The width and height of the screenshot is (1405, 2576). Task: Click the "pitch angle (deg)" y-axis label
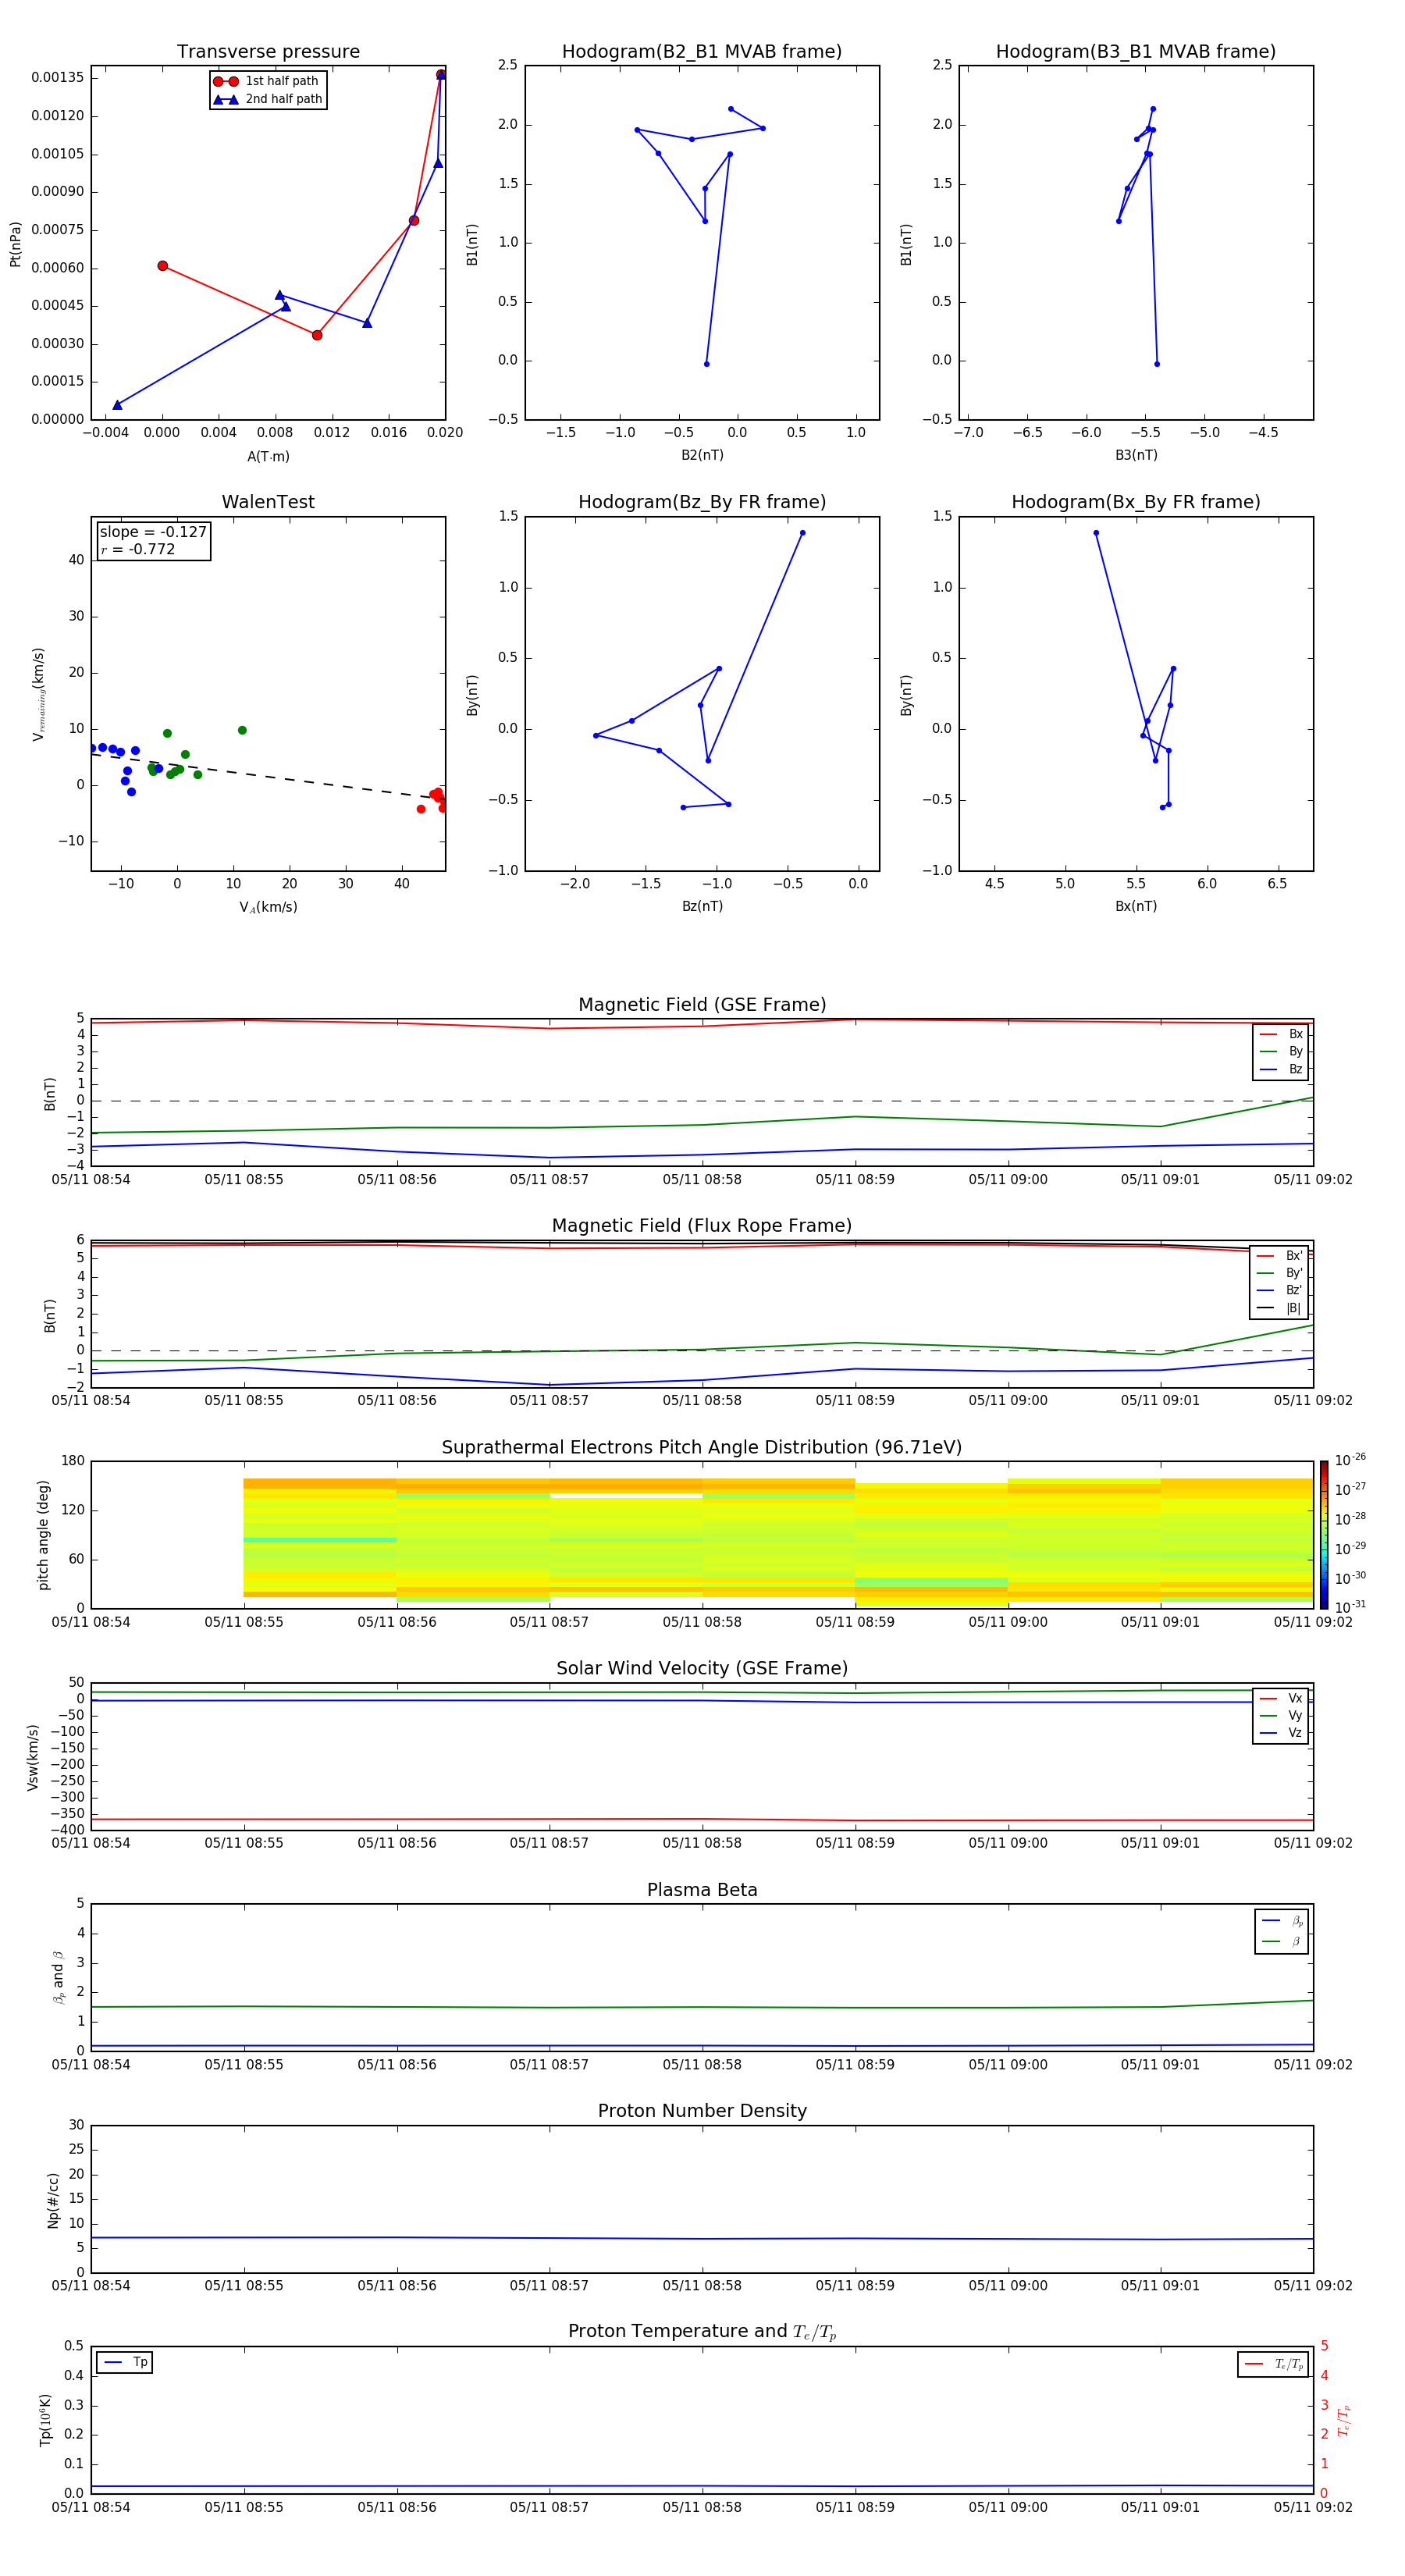tap(43, 1535)
